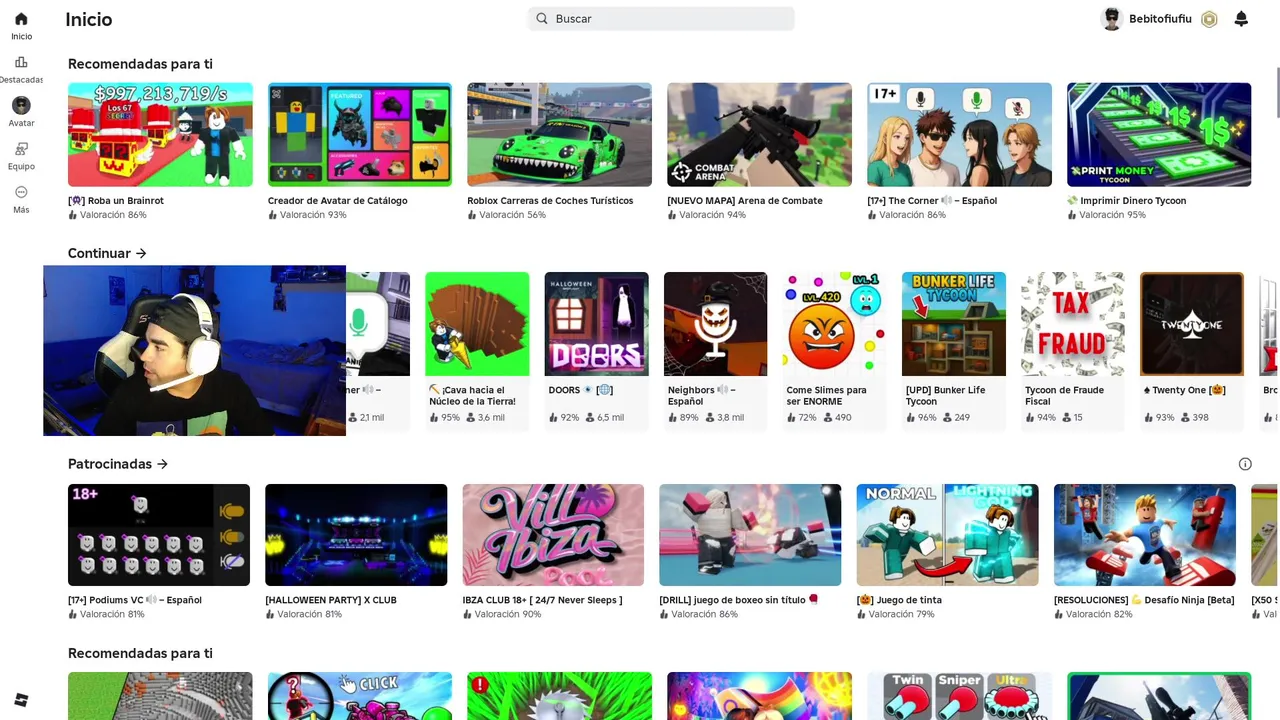1280x720 pixels.
Task: Open The Corner Español game thumbnail
Action: [959, 135]
